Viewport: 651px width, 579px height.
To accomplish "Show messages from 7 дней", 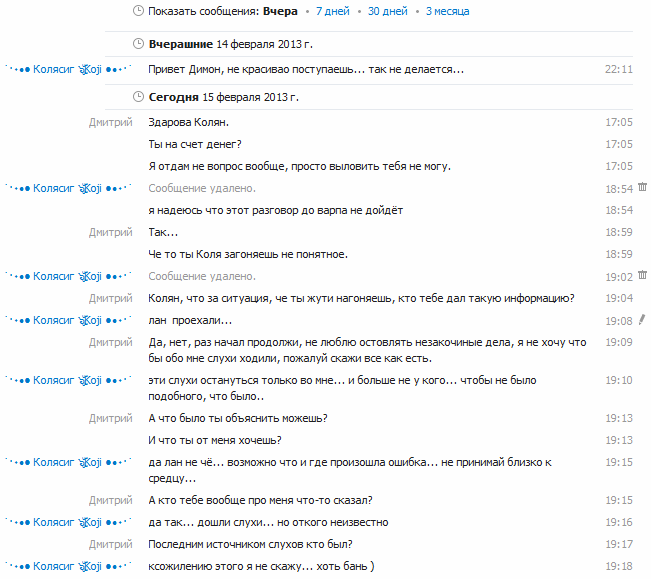I will 332,11.
